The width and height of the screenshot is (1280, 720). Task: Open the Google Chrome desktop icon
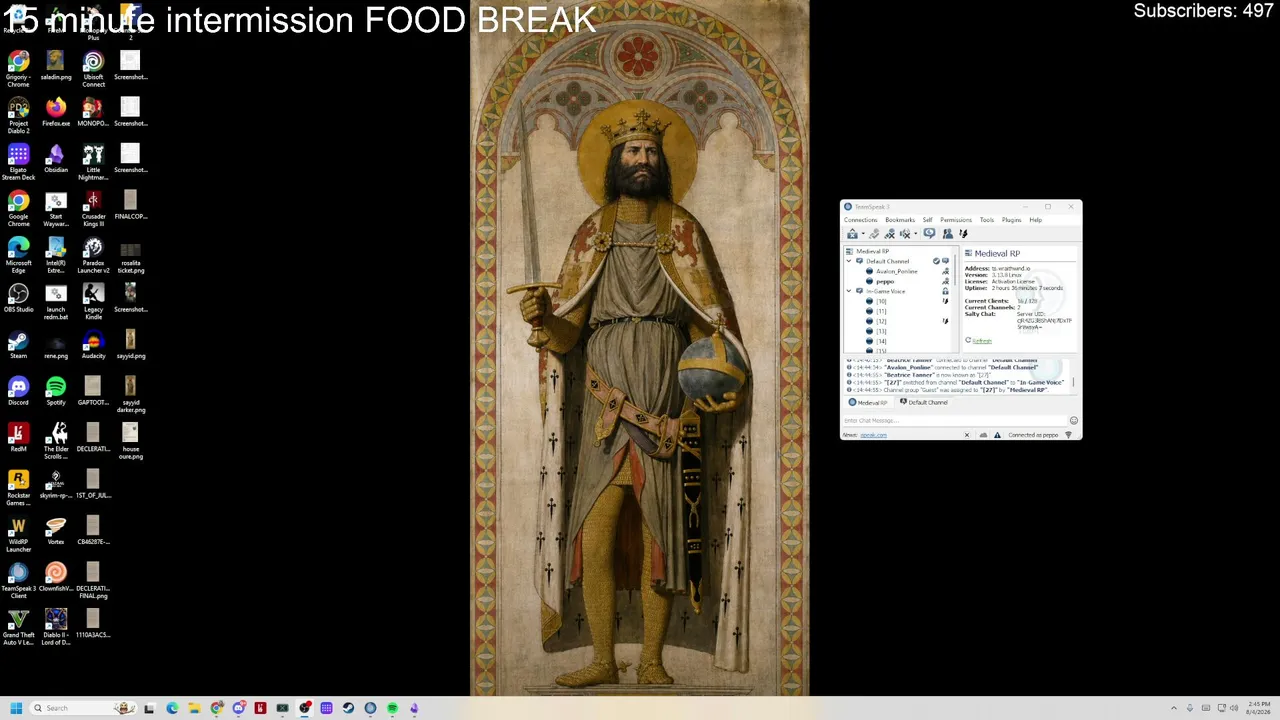tap(18, 208)
